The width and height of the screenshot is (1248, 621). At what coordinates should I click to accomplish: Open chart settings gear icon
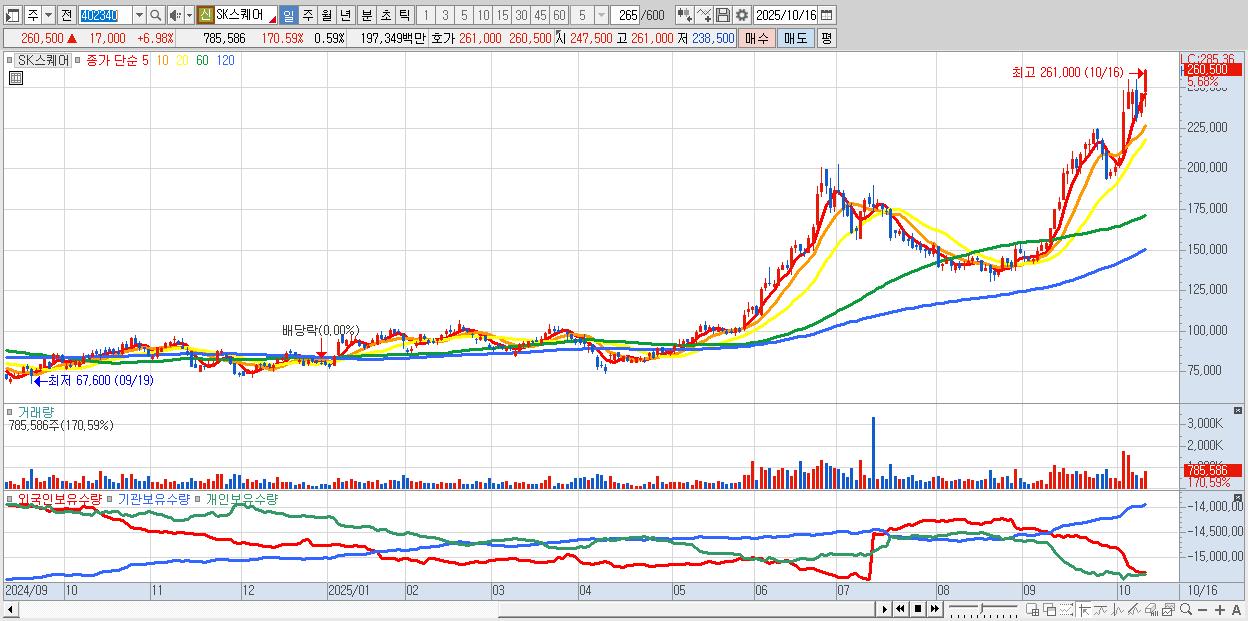coord(742,15)
